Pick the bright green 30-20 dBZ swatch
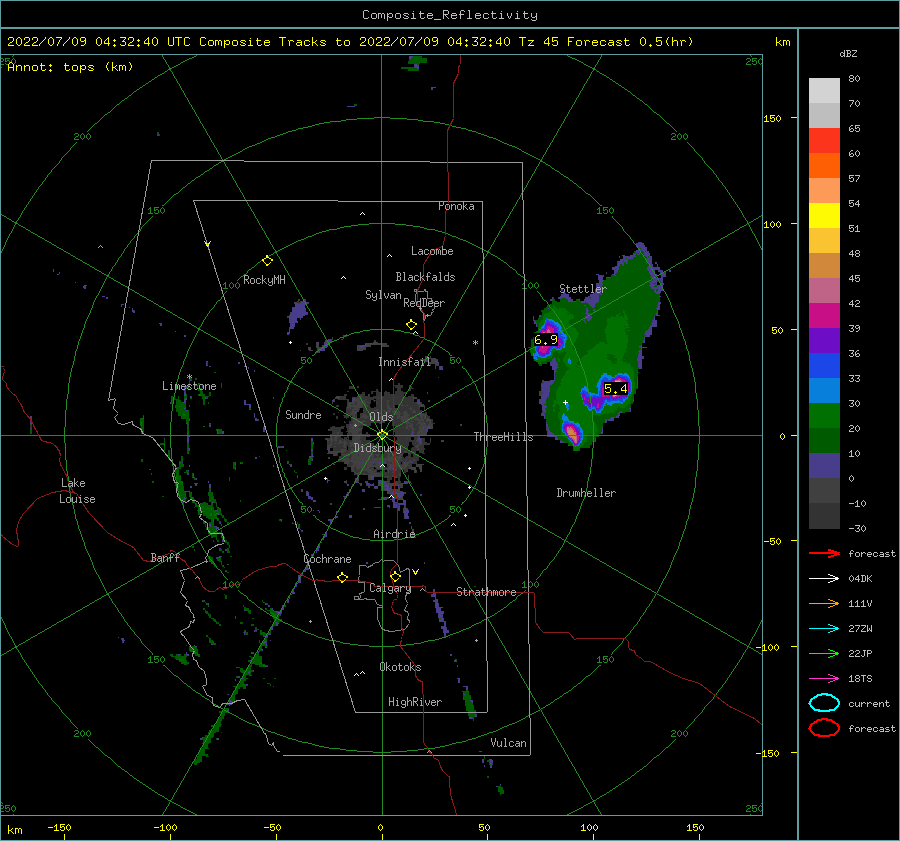This screenshot has width=900, height=841. (x=824, y=416)
